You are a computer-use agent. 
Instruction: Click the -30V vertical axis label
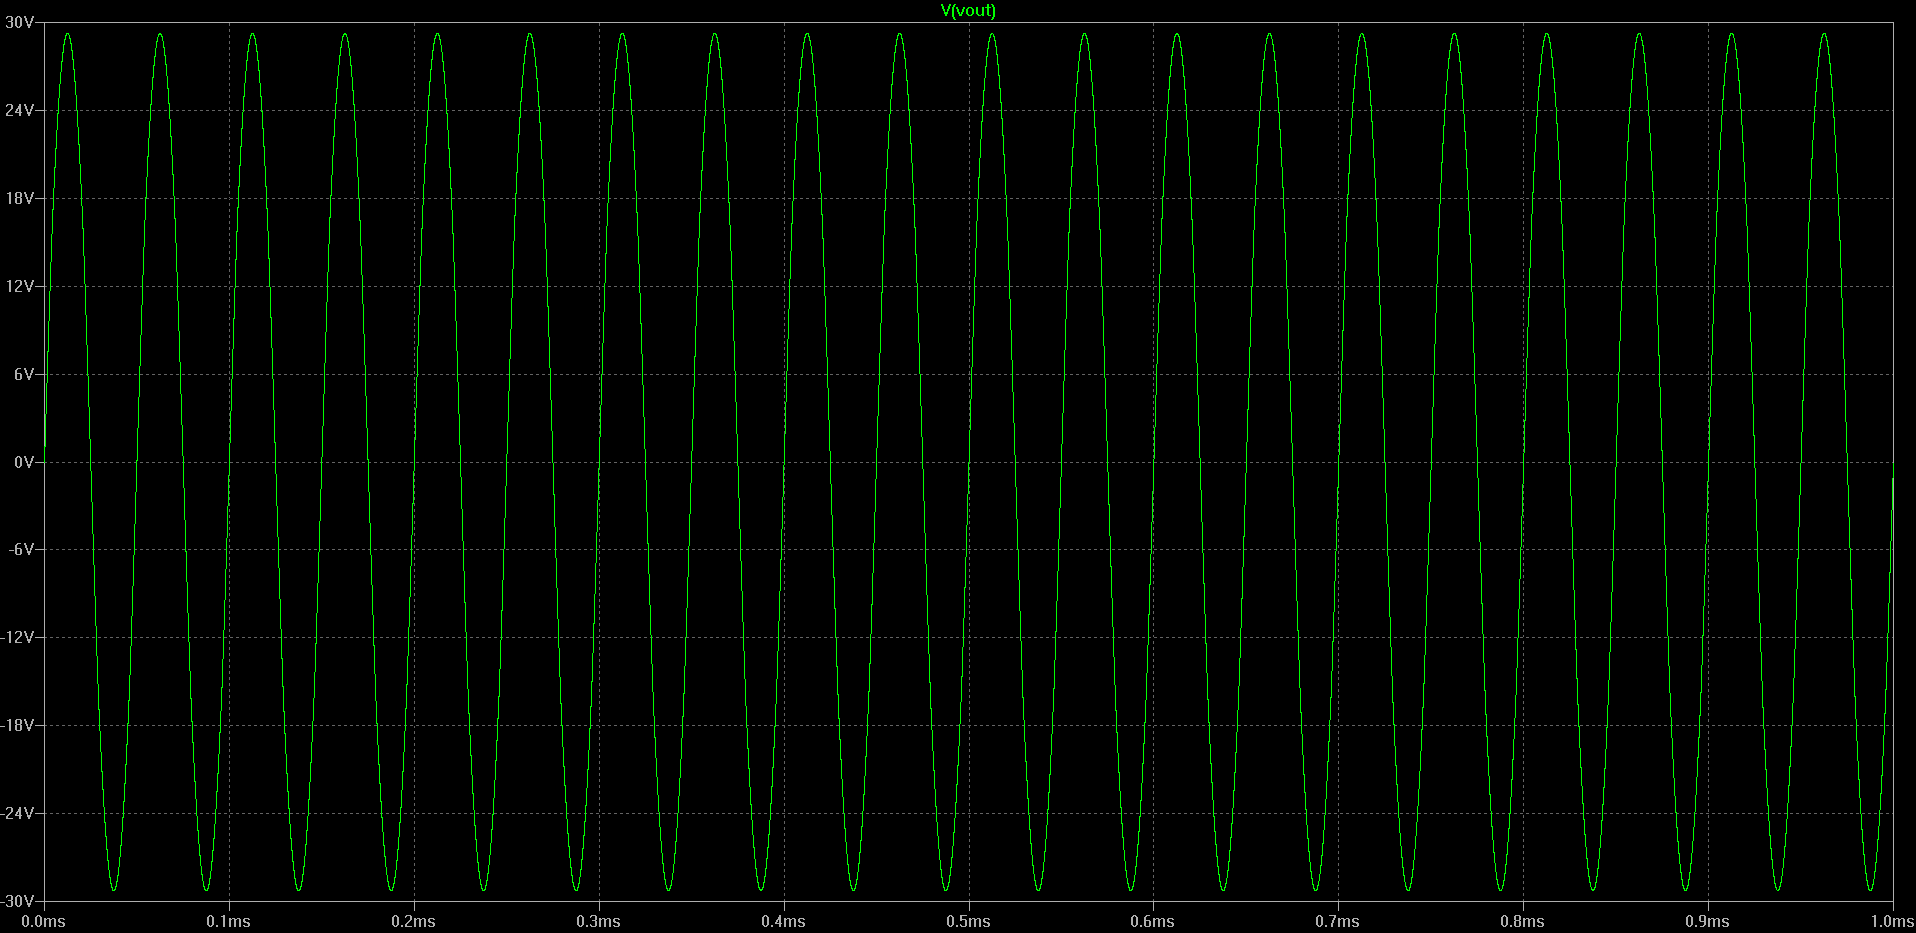18,901
